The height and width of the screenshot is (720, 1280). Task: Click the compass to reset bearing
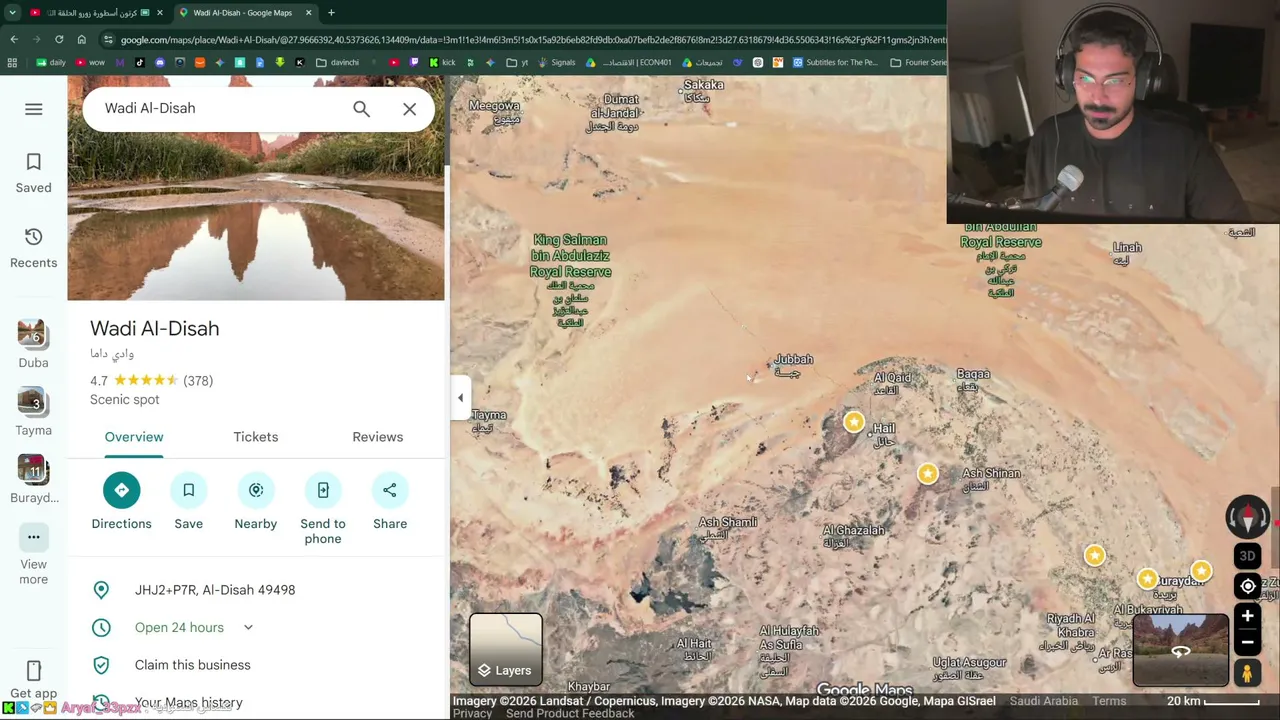(x=1247, y=517)
